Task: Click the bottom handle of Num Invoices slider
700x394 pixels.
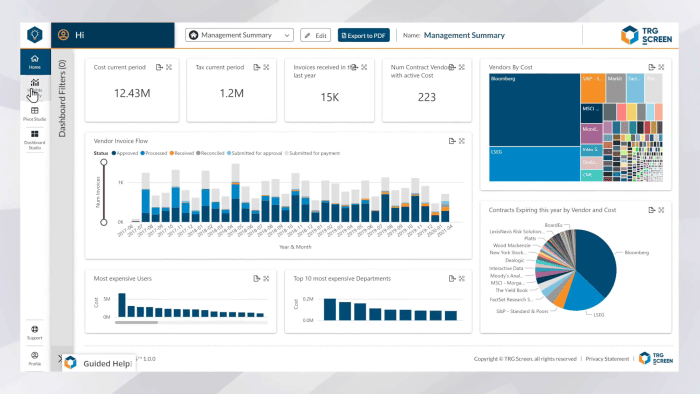Action: click(104, 222)
